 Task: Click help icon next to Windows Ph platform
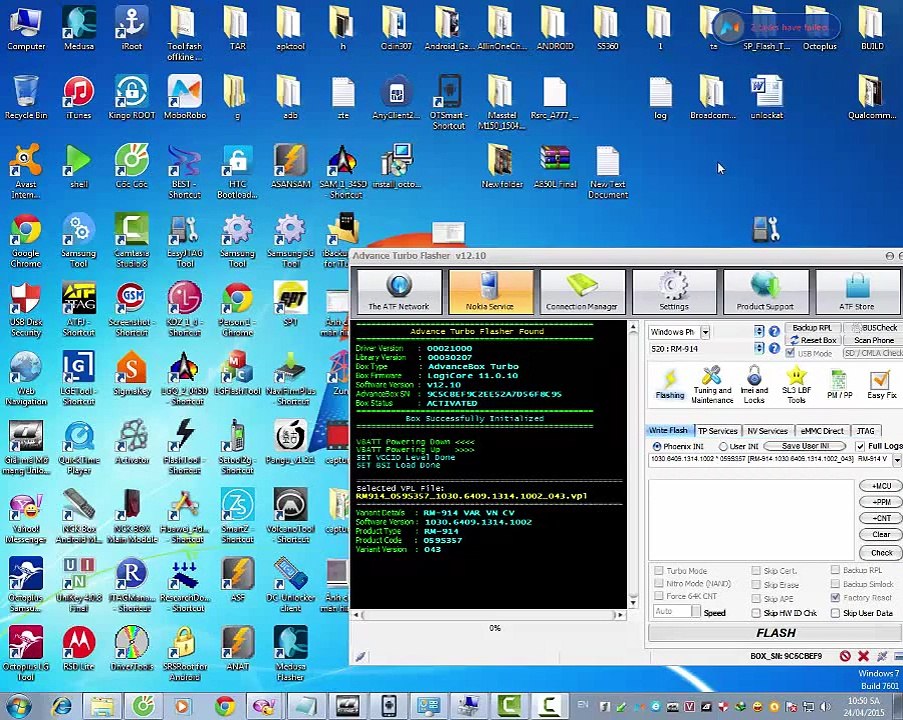tap(775, 331)
